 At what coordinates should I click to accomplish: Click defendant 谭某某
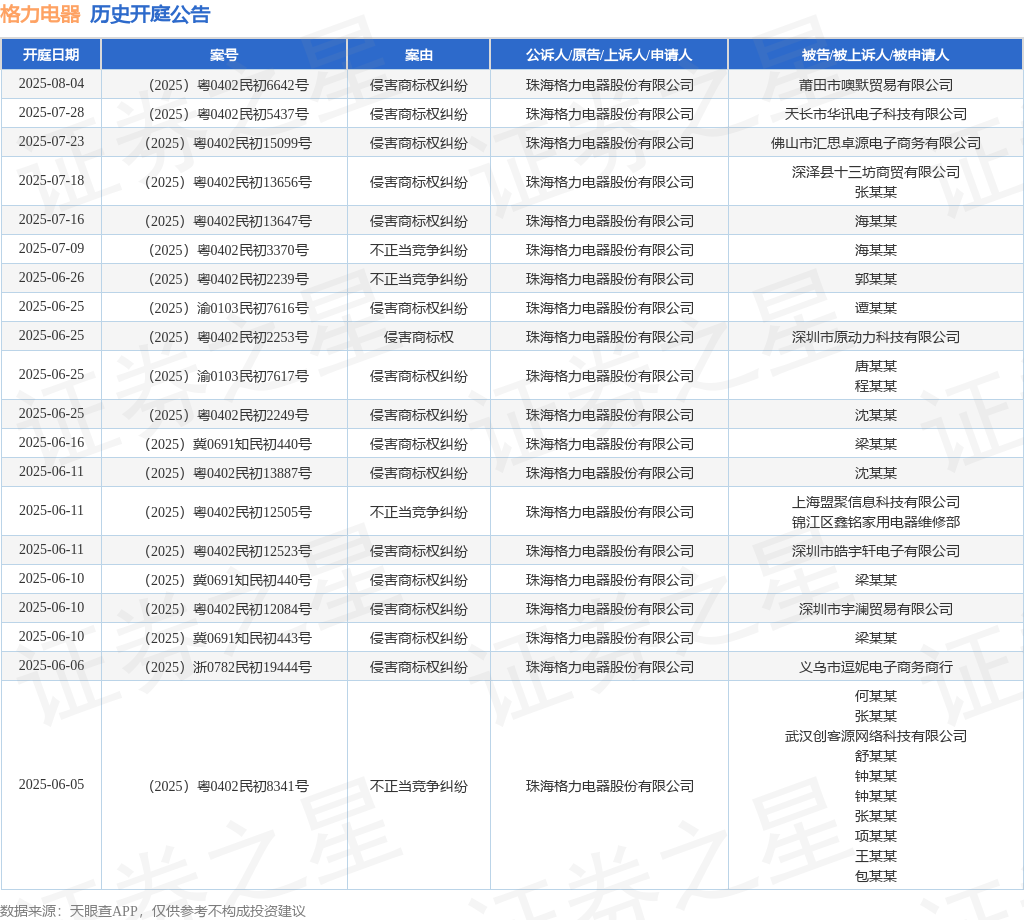click(x=875, y=308)
